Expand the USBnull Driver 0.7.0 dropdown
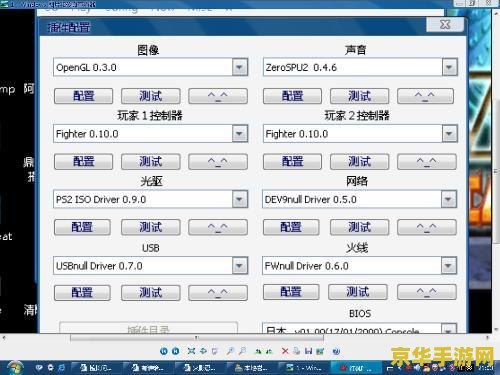 (x=240, y=266)
